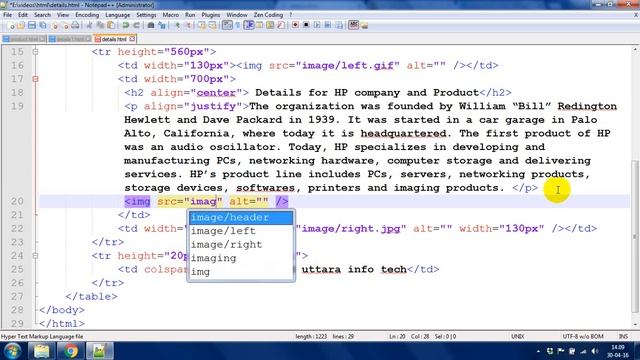
Task: Click the Zoom Out toolbar icon
Action: point(188,25)
